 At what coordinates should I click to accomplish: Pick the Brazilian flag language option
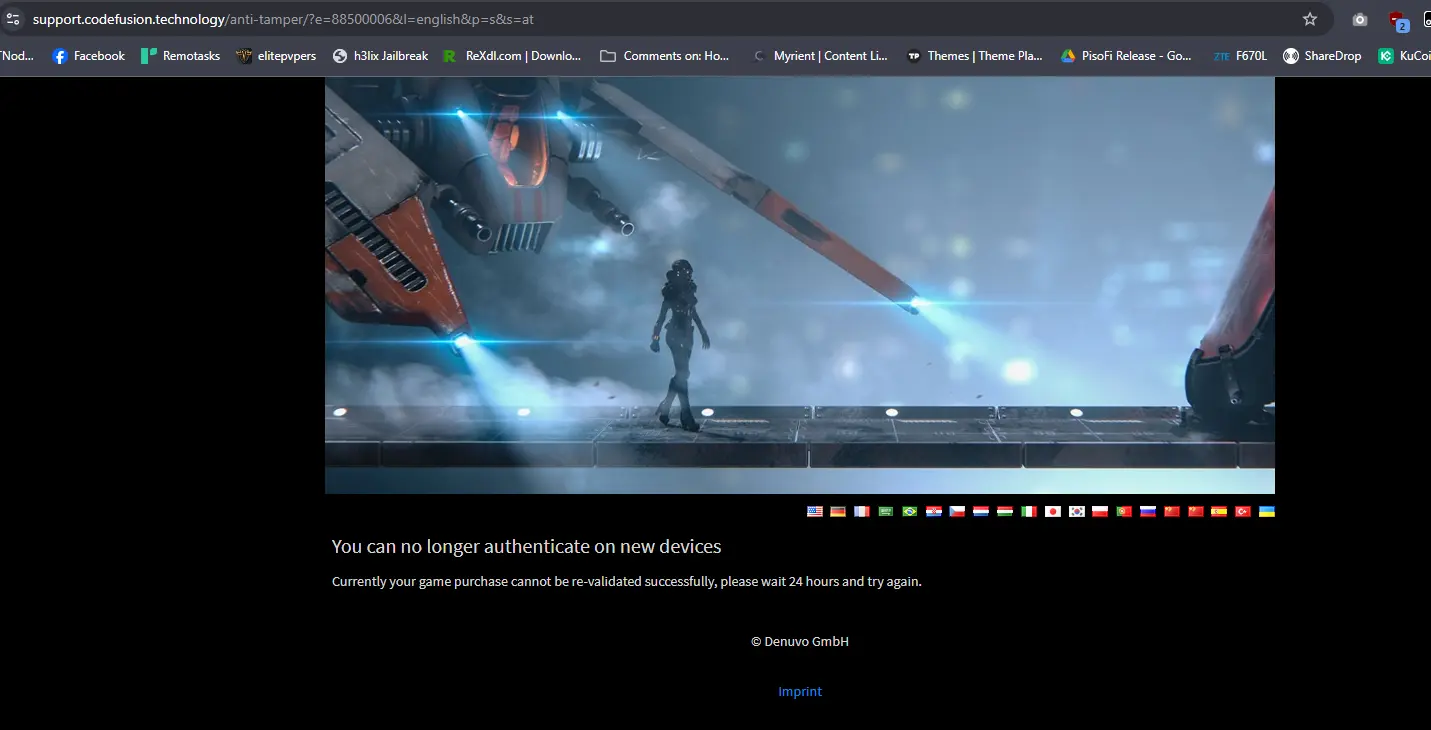point(910,511)
